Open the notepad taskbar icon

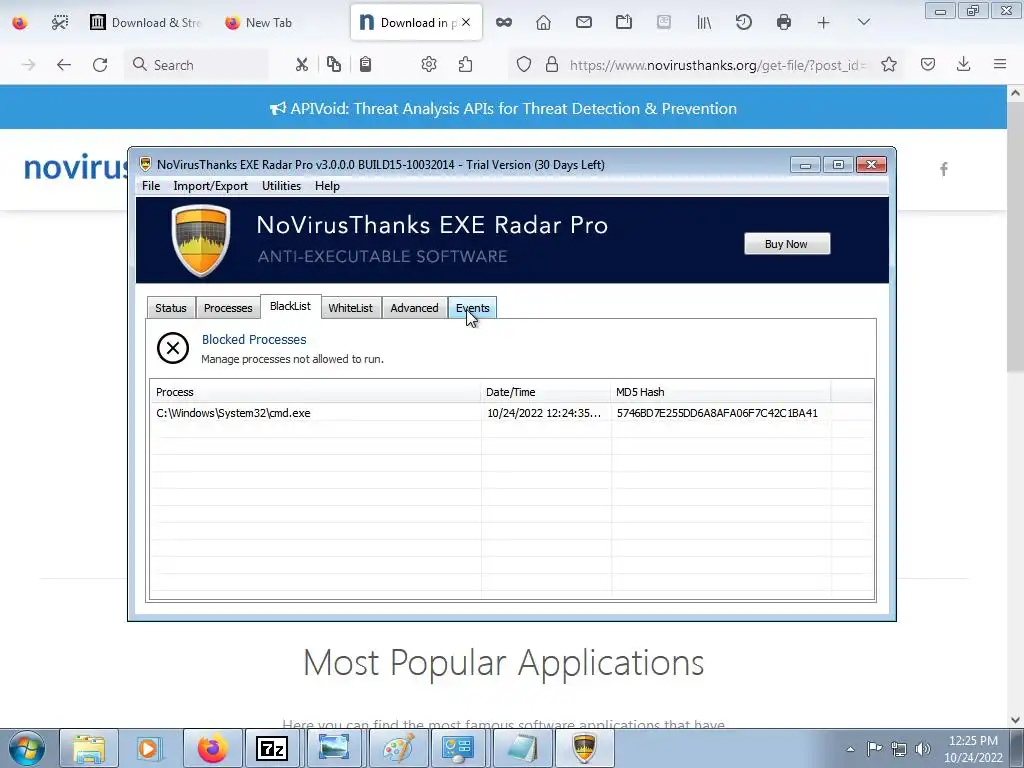click(x=522, y=748)
